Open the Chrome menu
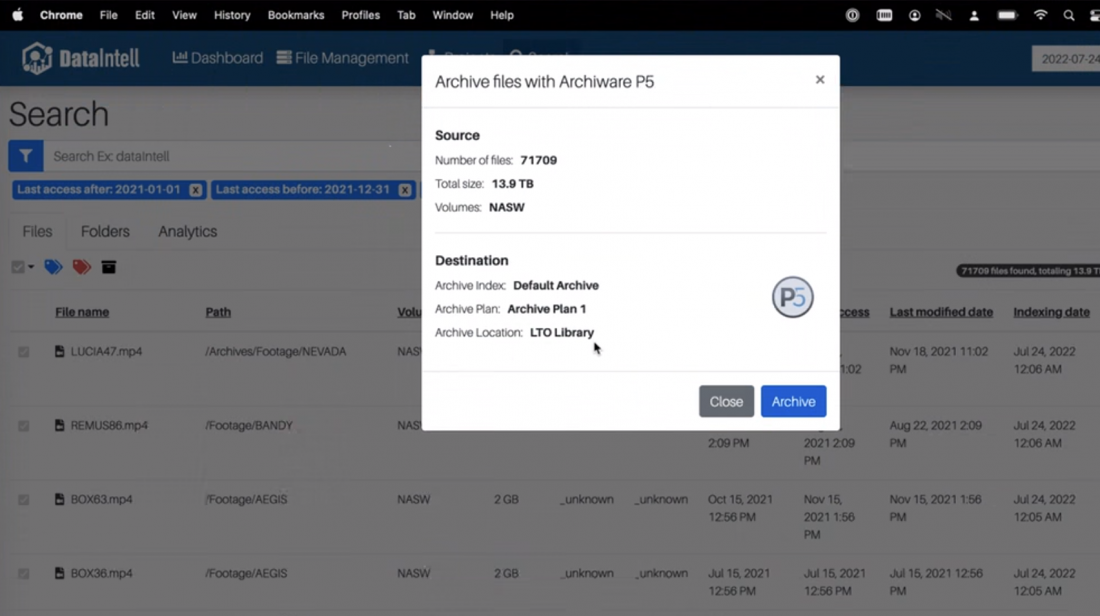Image resolution: width=1100 pixels, height=616 pixels. (61, 15)
